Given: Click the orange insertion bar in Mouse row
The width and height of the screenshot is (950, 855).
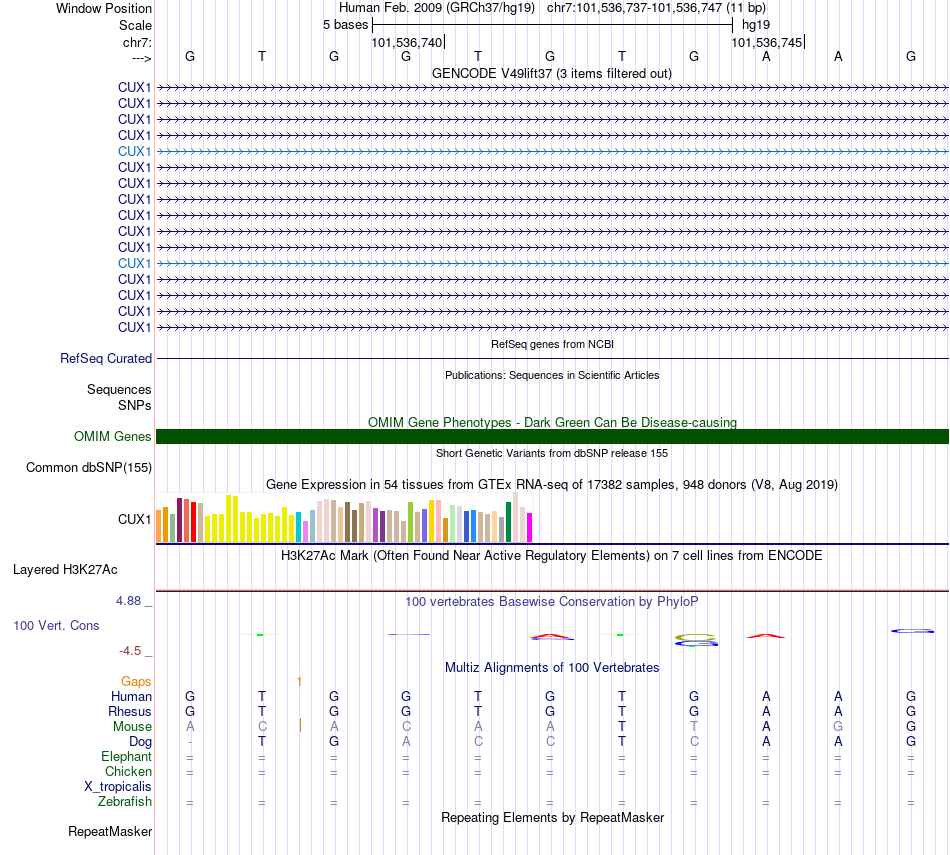Looking at the screenshot, I should click(x=301, y=725).
